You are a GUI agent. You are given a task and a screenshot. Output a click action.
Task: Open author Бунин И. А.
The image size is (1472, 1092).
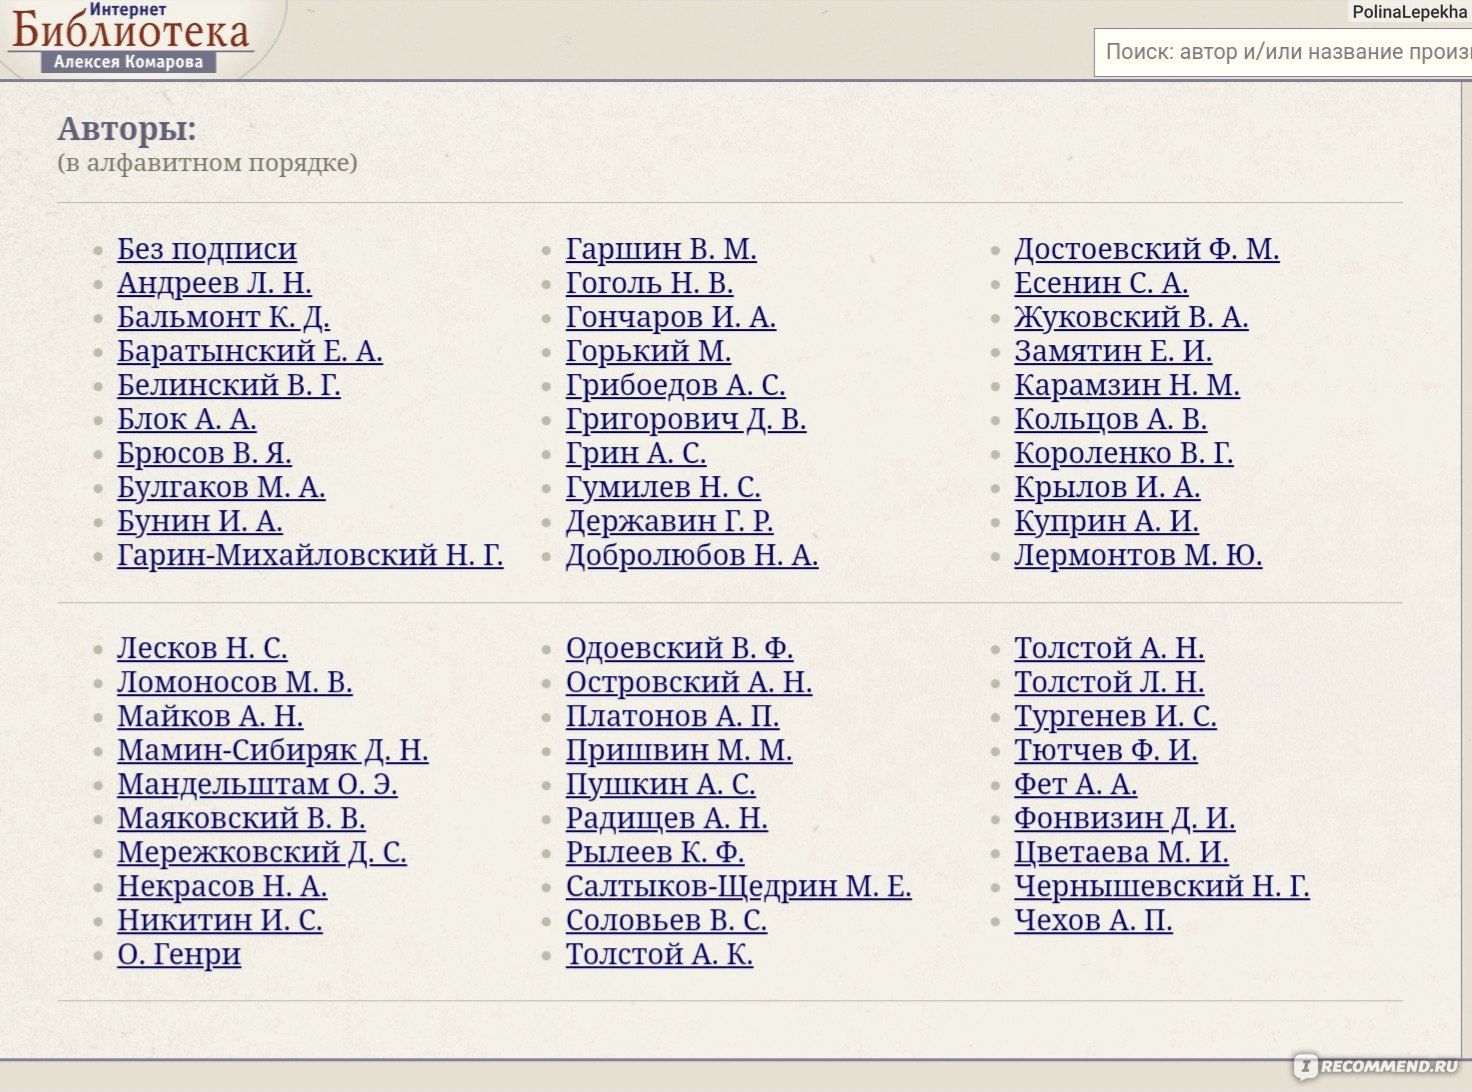(x=200, y=521)
